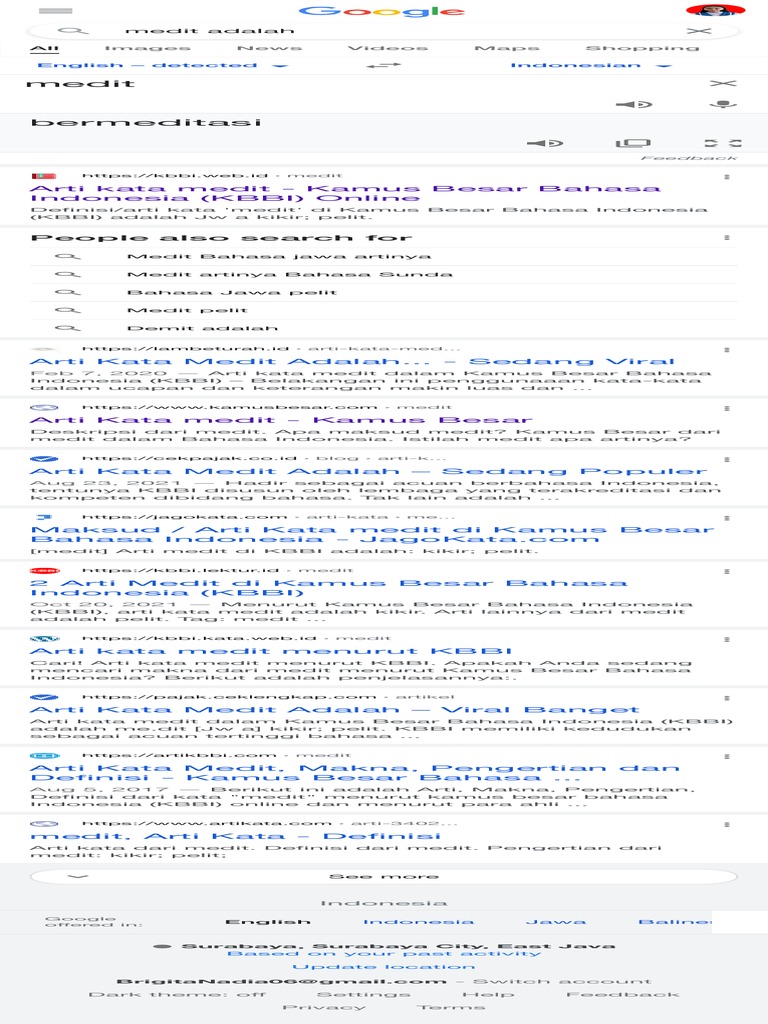This screenshot has height=1024, width=768.
Task: Switch to Videos tab
Action: pos(387,48)
